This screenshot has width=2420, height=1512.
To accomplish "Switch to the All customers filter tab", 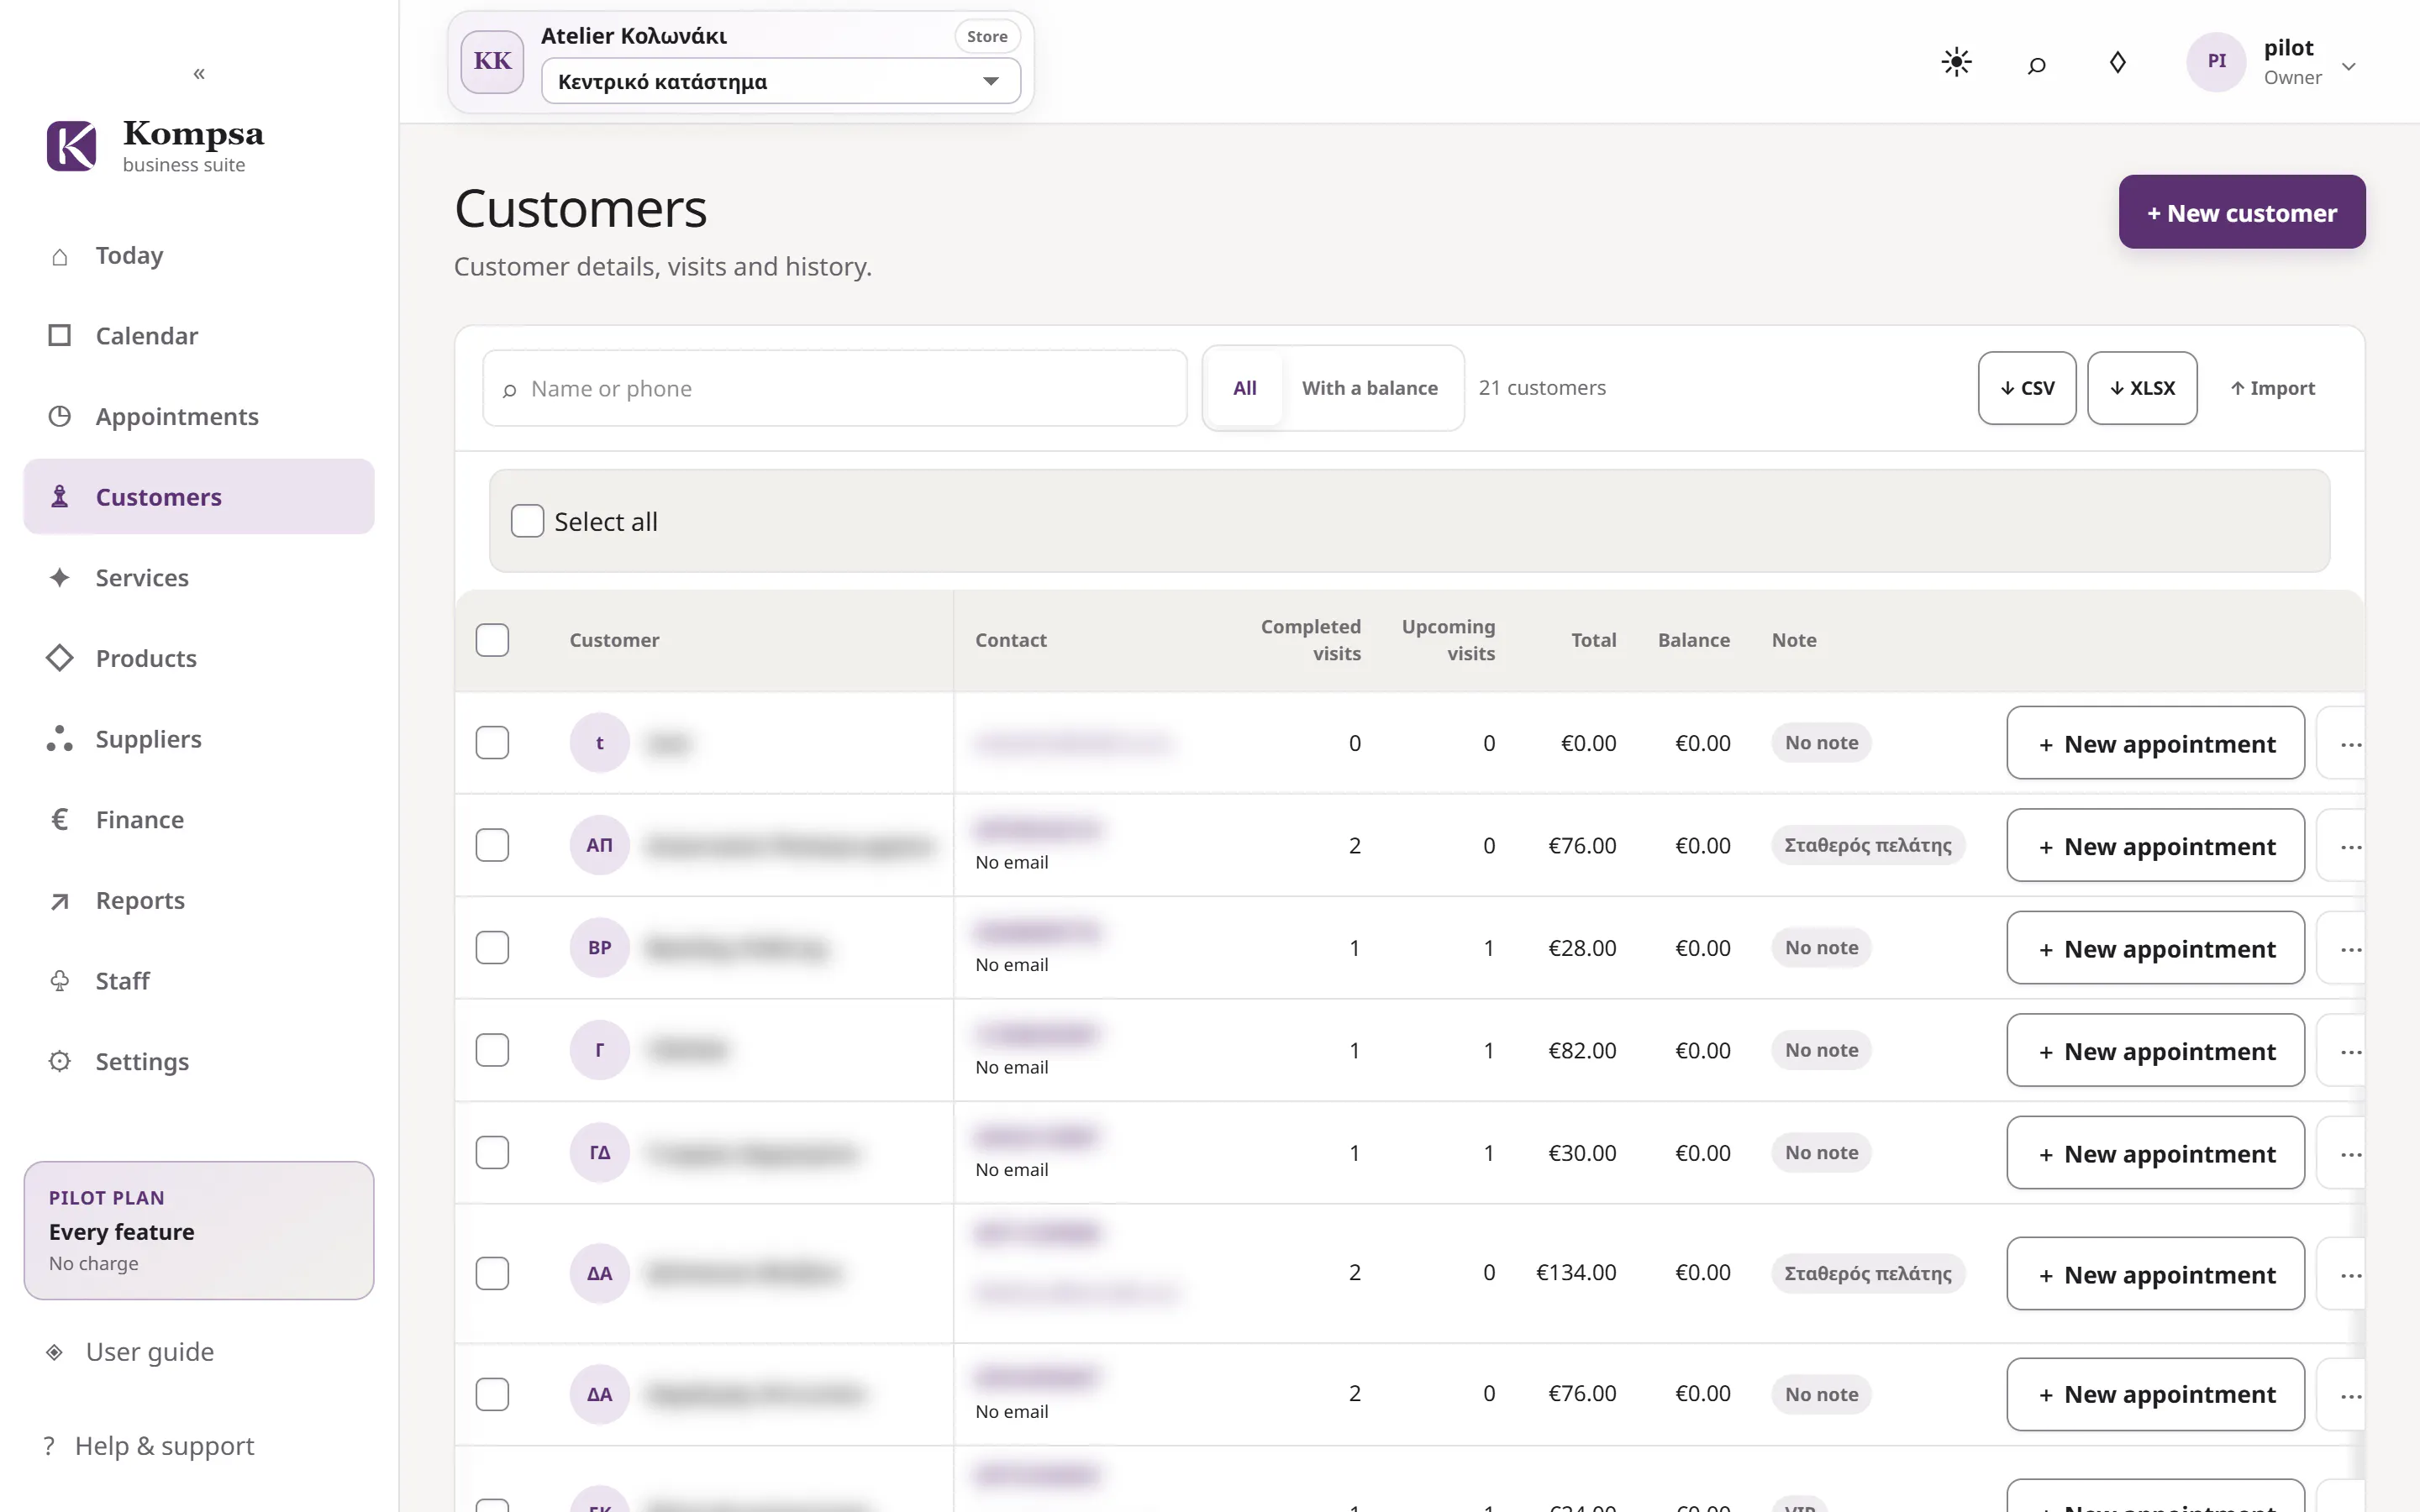I will (x=1244, y=388).
